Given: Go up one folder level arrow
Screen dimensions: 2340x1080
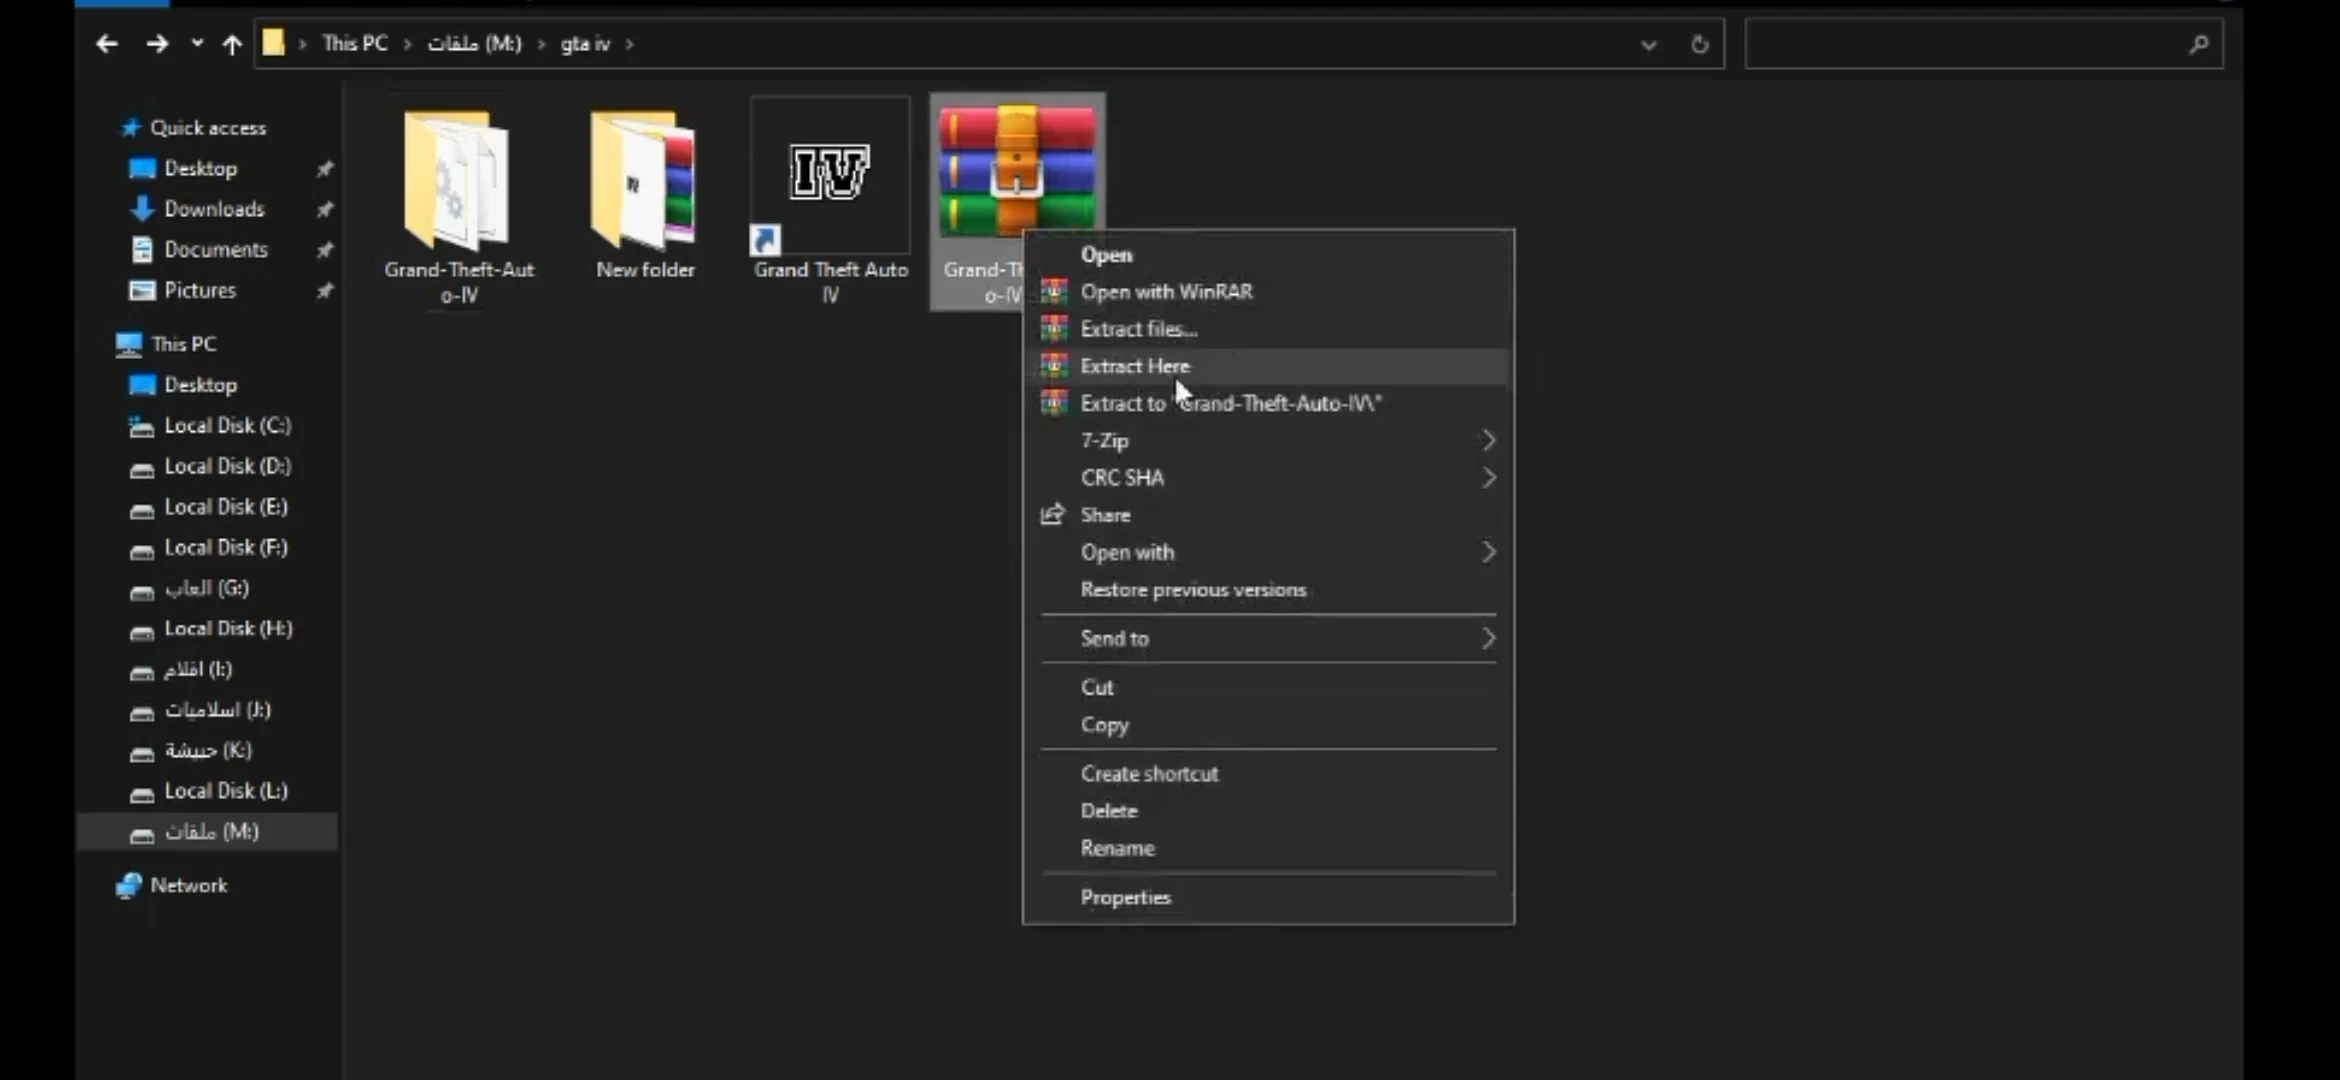Looking at the screenshot, I should pyautogui.click(x=232, y=44).
